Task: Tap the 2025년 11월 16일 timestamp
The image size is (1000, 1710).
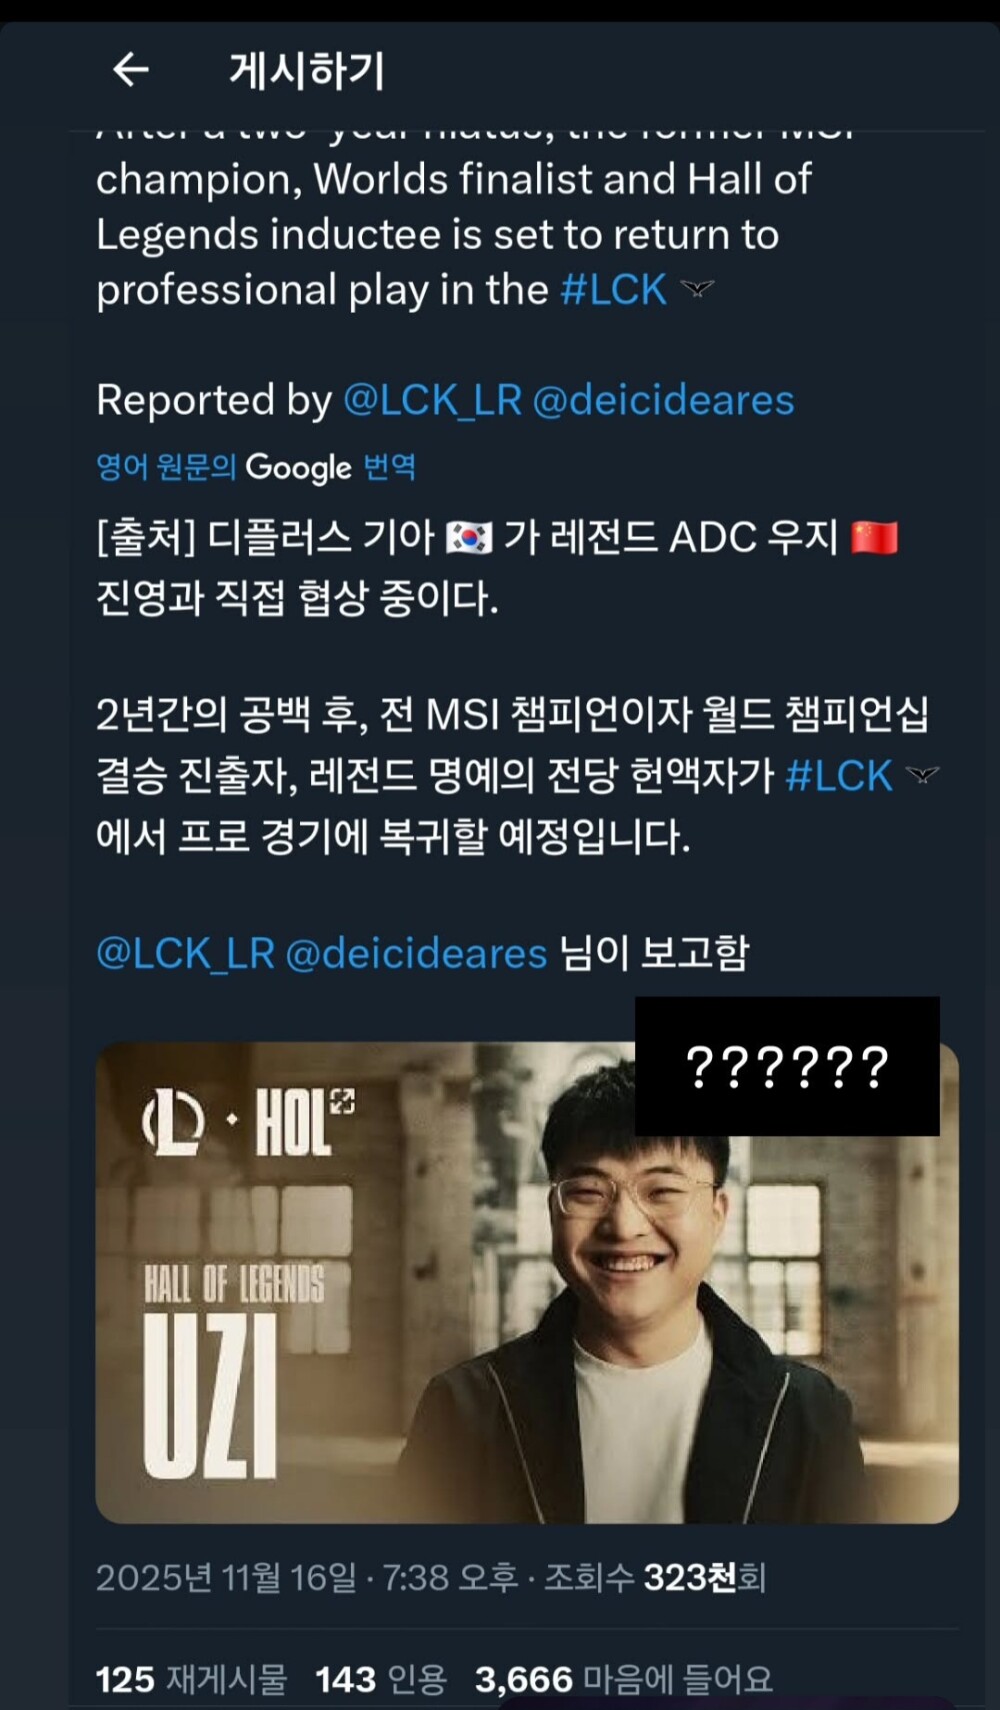Action: [226, 1578]
